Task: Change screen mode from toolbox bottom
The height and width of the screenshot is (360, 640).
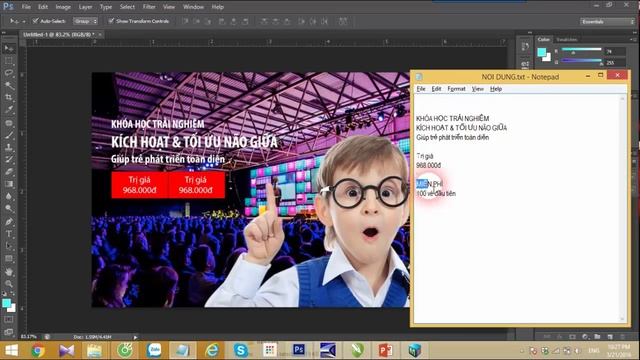Action: point(9,332)
